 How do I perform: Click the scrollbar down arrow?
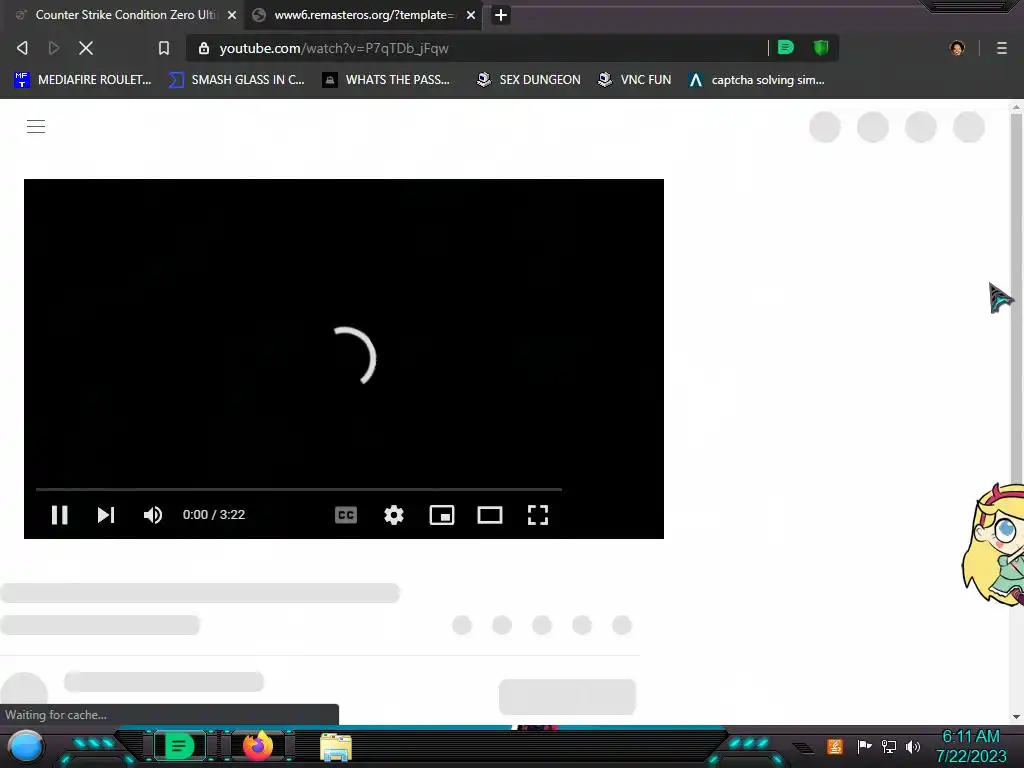point(1016,716)
